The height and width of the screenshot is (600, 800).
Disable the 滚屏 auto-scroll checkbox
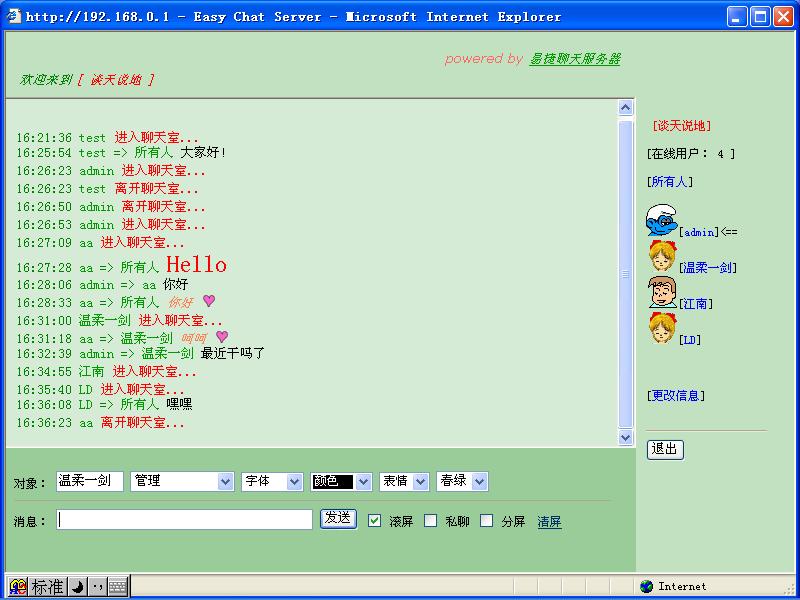(x=374, y=520)
